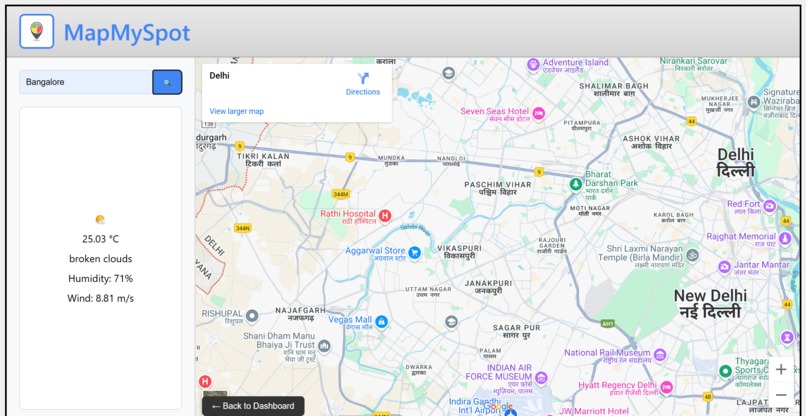This screenshot has height=416, width=806.
Task: Select the Rajghat Memorial marker icon
Action: (x=784, y=239)
